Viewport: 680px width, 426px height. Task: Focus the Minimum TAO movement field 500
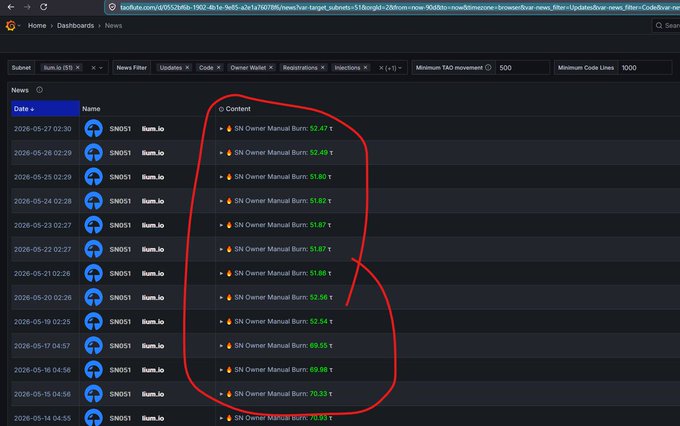[523, 68]
